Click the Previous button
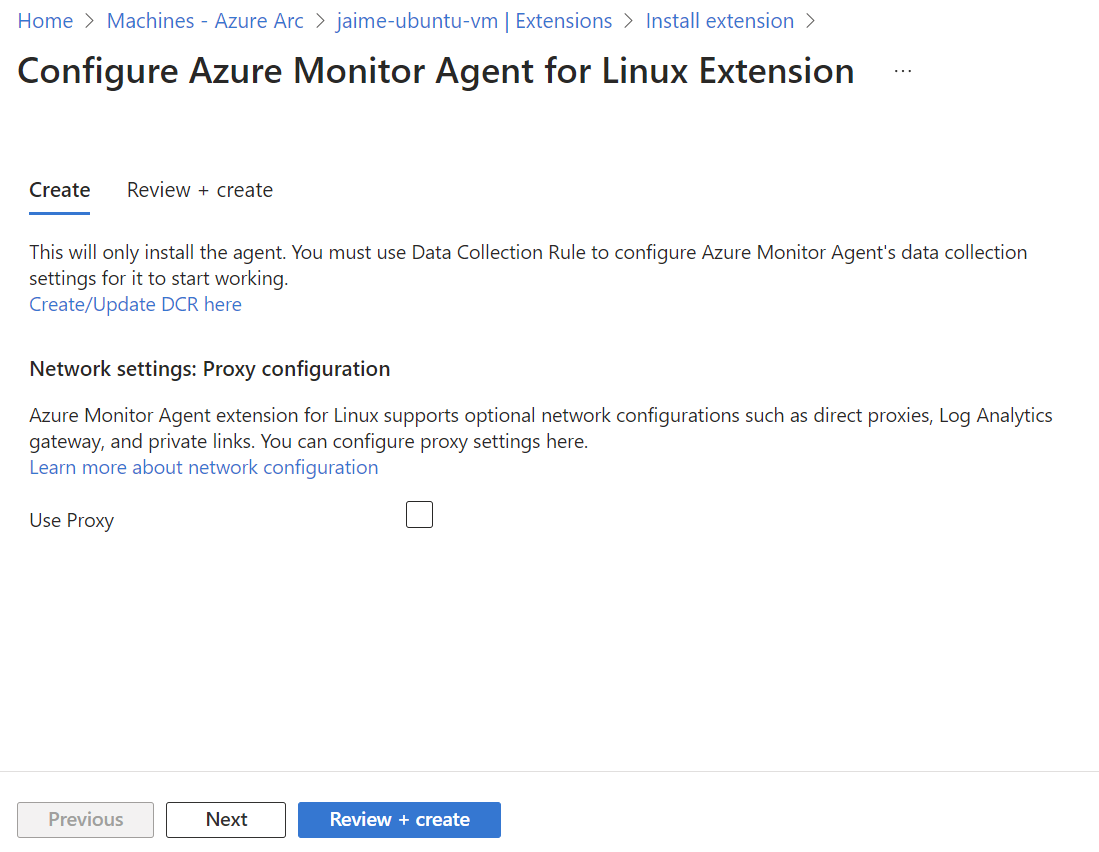This screenshot has height=852, width=1099. [x=85, y=819]
